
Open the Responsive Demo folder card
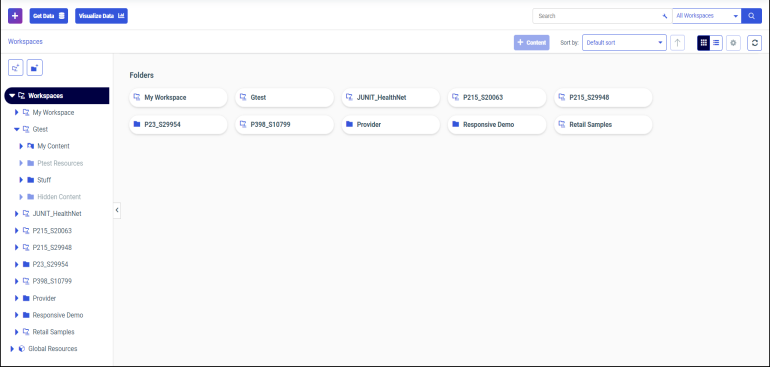[x=497, y=124]
